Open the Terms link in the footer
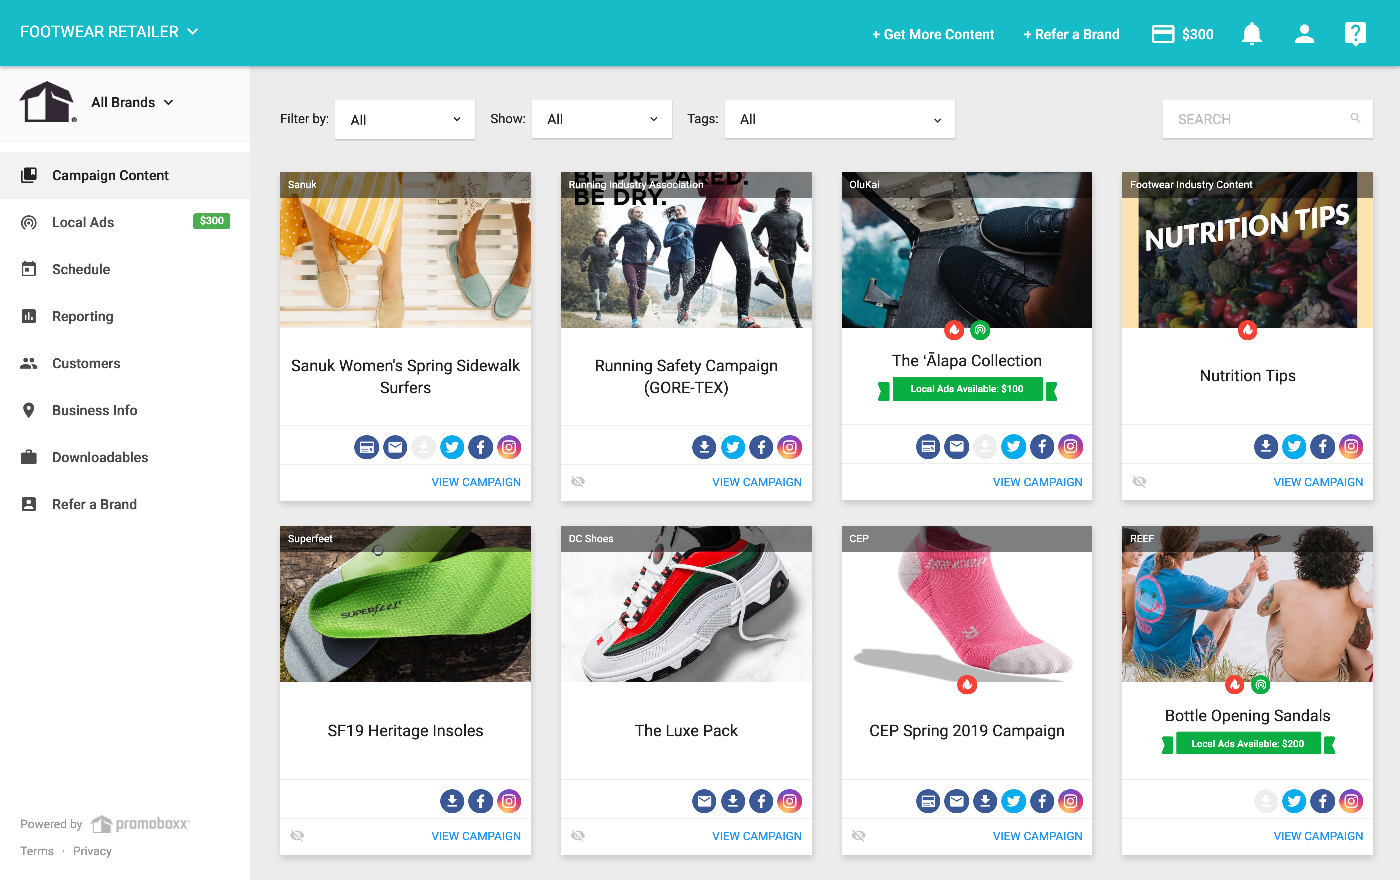 (37, 851)
